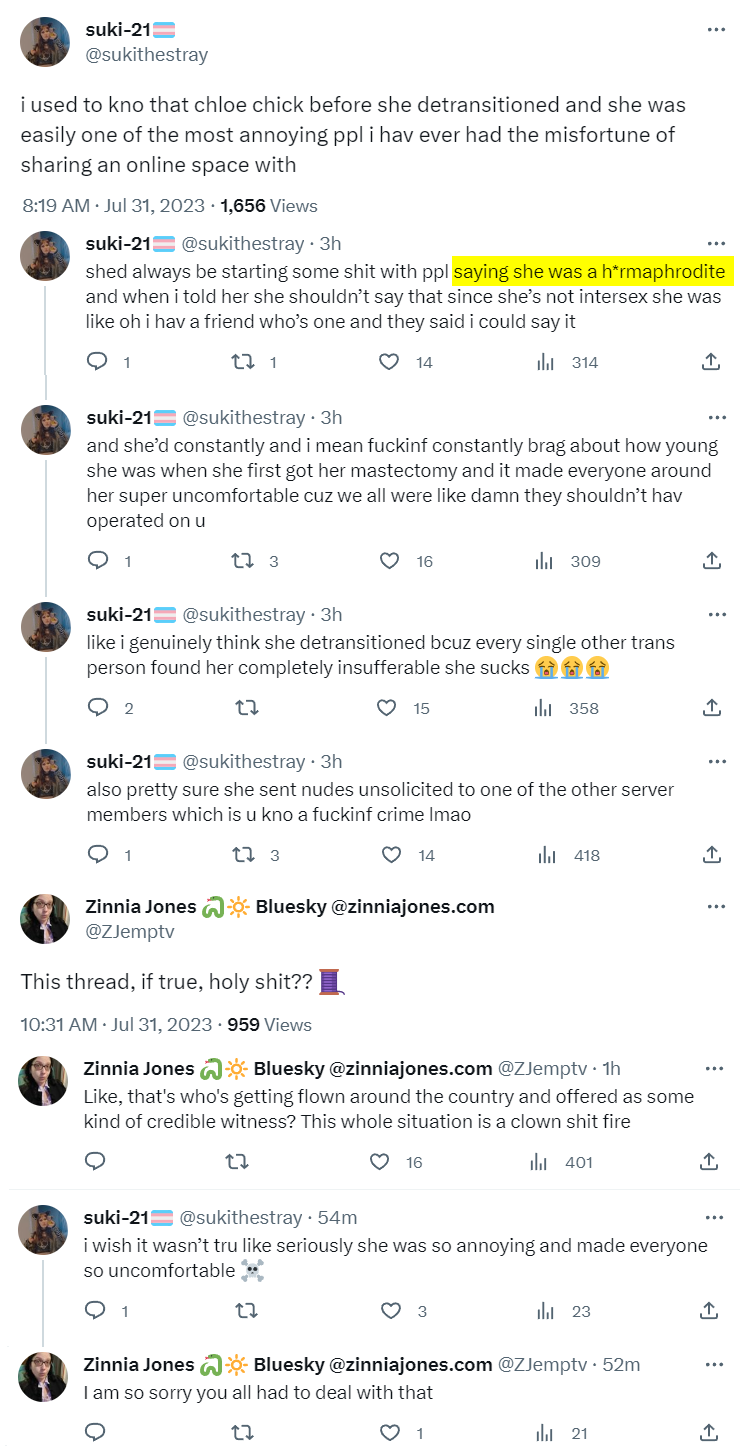Like the 'completely insufferable' tweet

pos(386,708)
